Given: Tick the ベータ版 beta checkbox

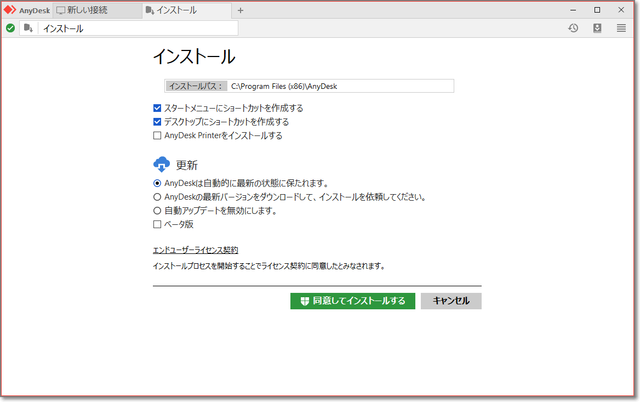Looking at the screenshot, I should 157,225.
